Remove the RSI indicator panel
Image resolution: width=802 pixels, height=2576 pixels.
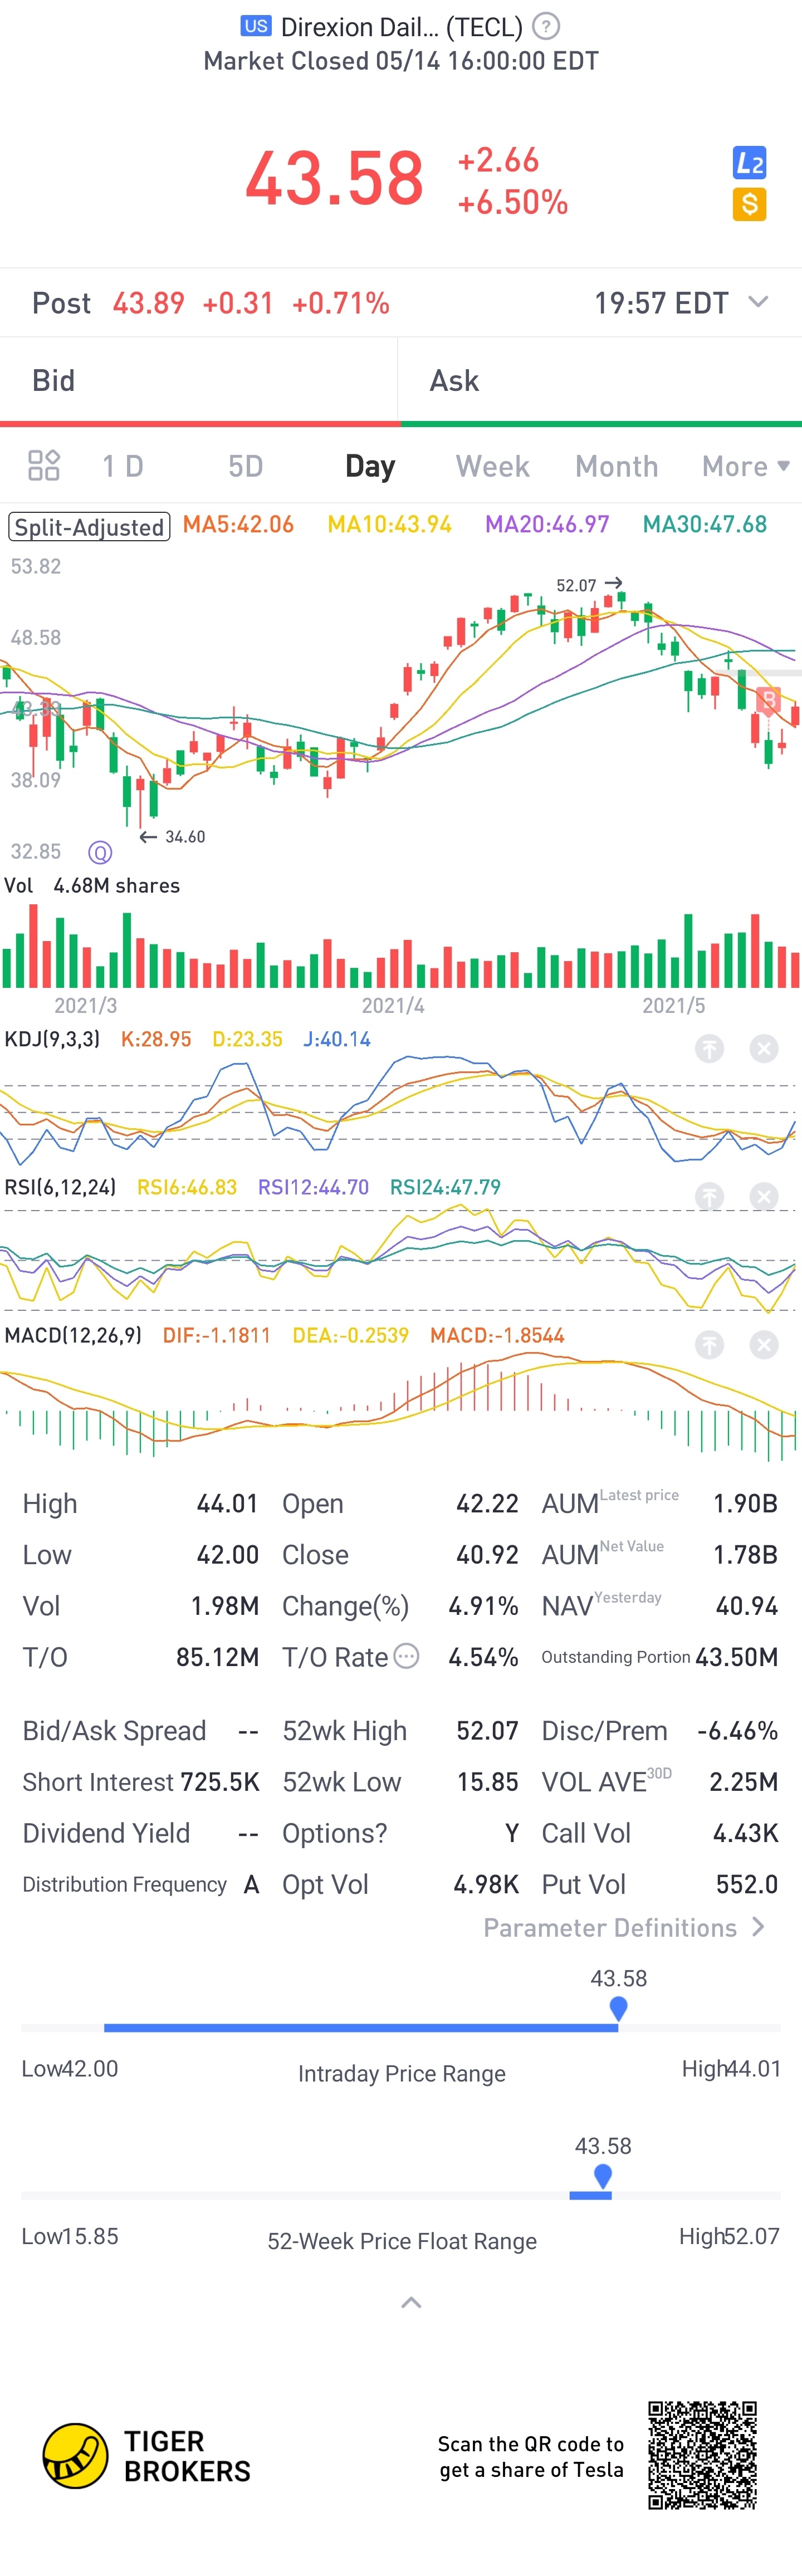(764, 1196)
